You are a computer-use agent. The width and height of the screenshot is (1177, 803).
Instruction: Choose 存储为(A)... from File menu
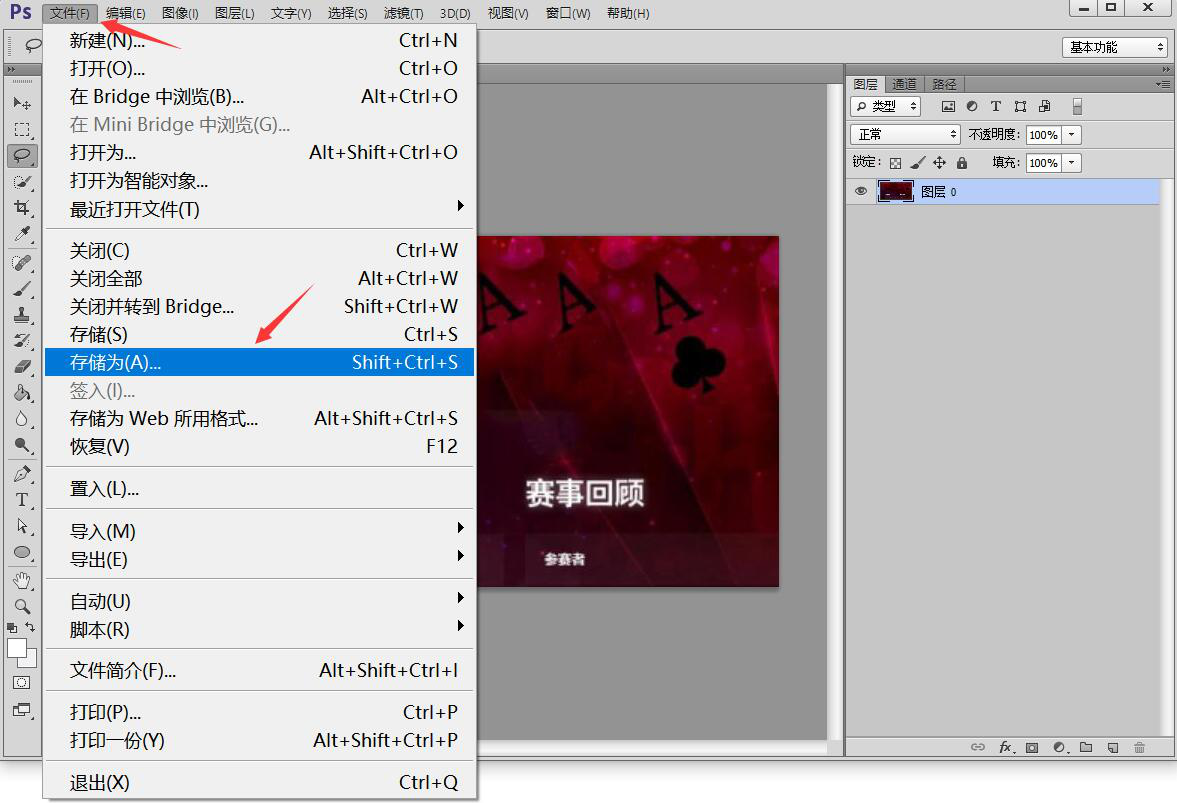point(259,362)
